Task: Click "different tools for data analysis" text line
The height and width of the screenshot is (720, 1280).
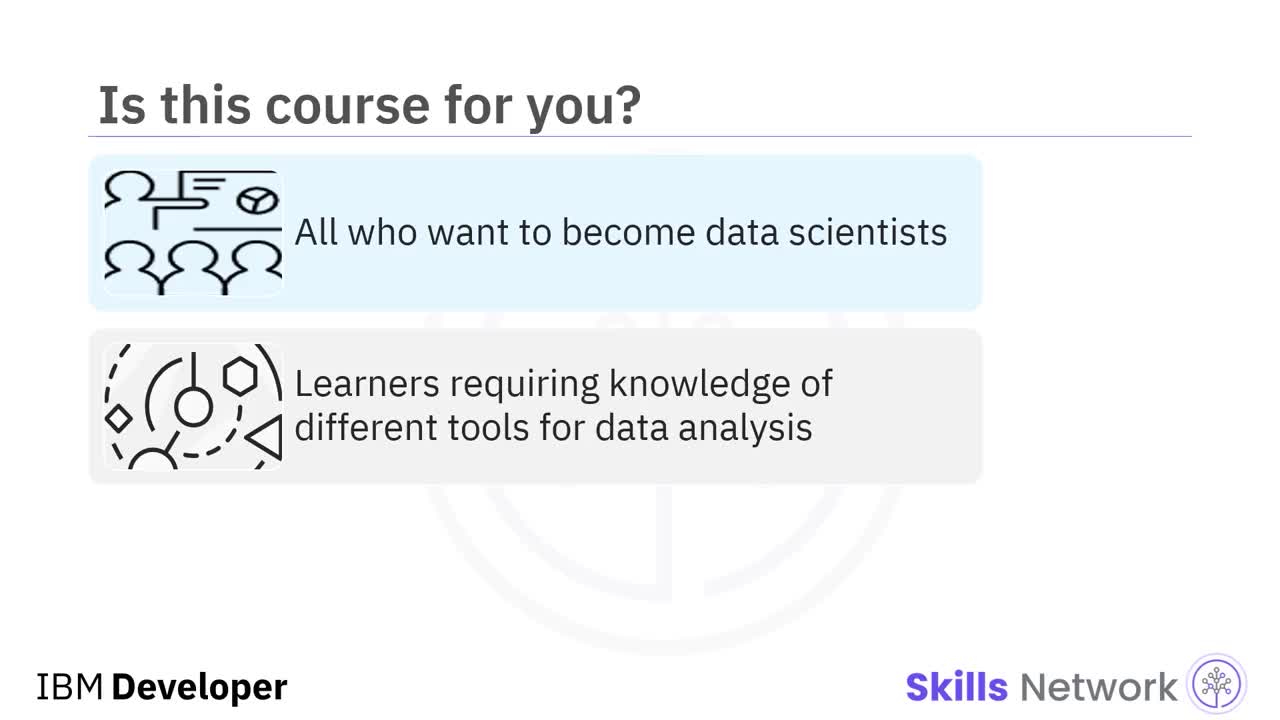Action: click(553, 428)
